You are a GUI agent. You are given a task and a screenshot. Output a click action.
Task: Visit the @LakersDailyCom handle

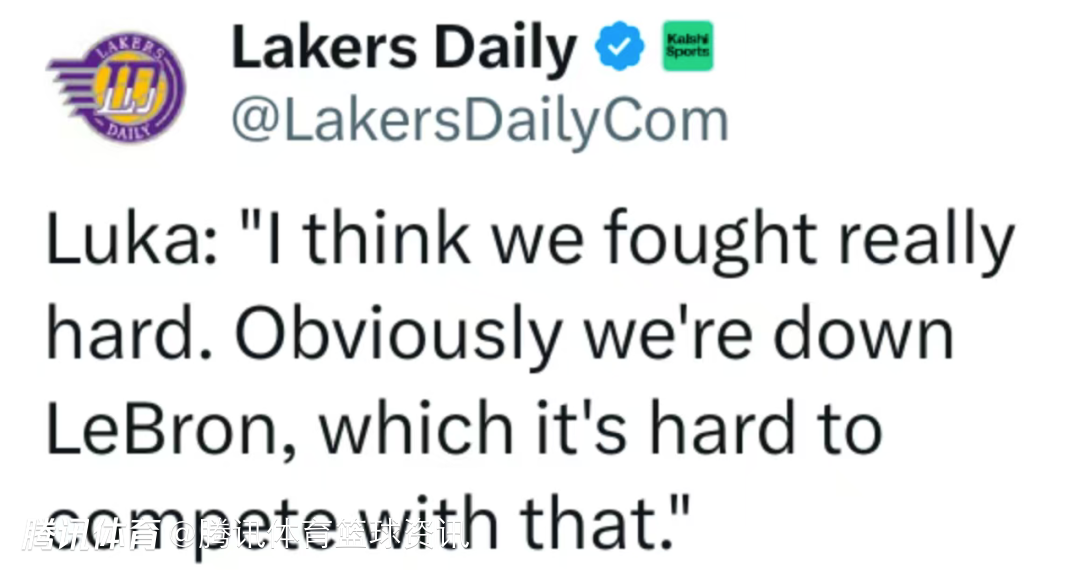(479, 120)
